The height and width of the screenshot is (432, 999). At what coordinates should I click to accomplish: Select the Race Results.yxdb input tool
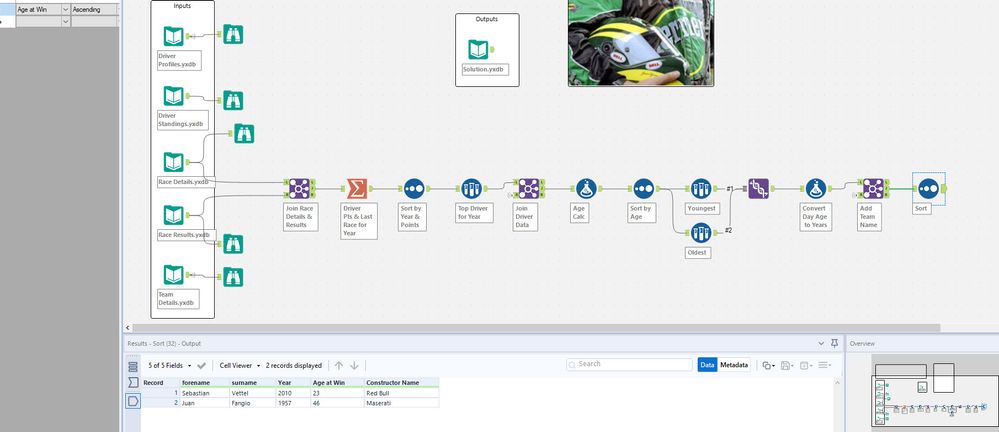[x=173, y=215]
